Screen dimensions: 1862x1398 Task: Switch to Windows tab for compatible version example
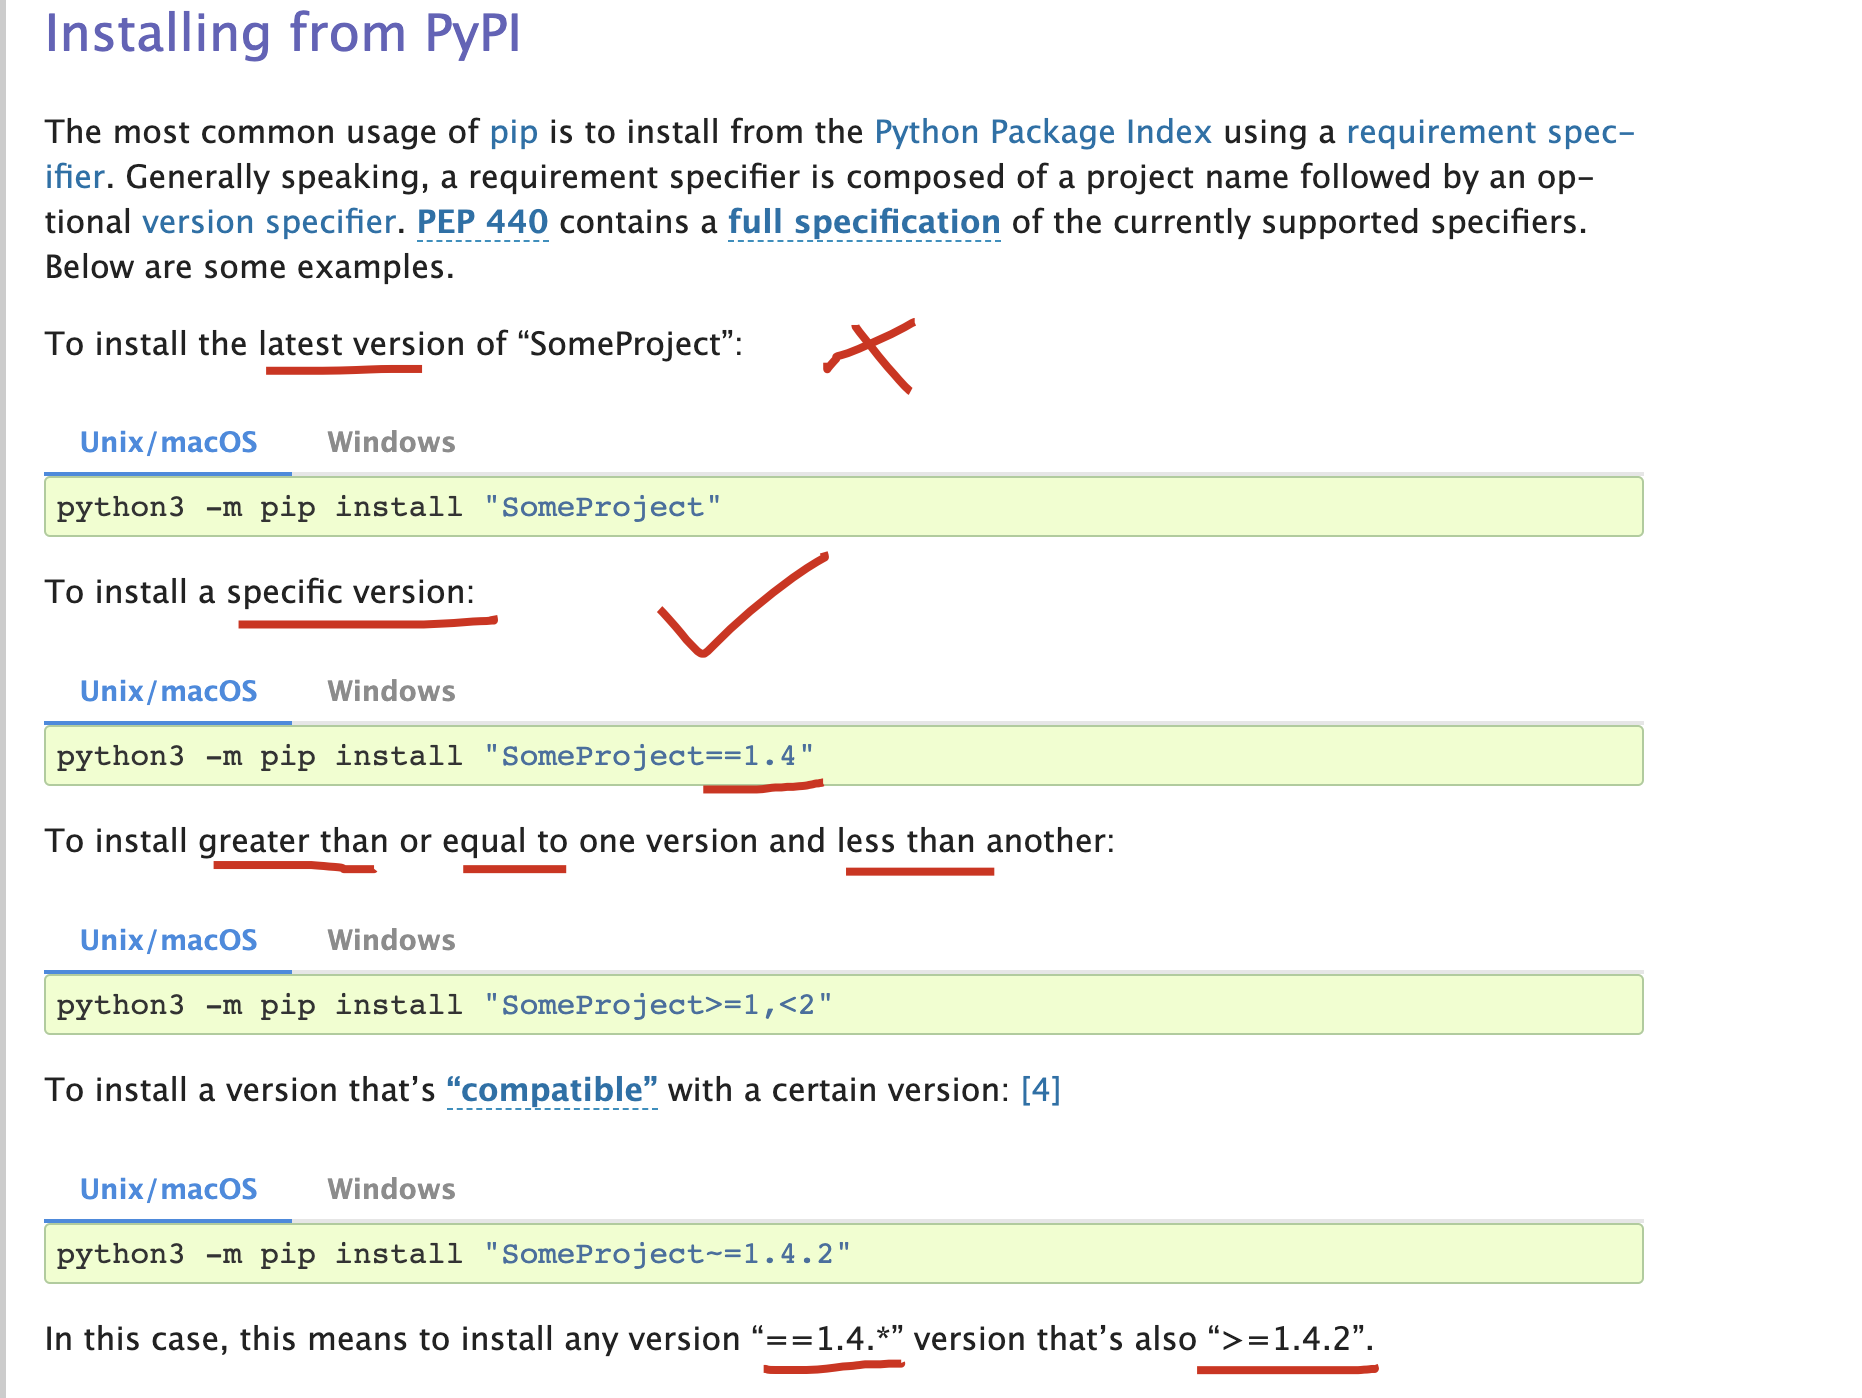coord(391,1188)
